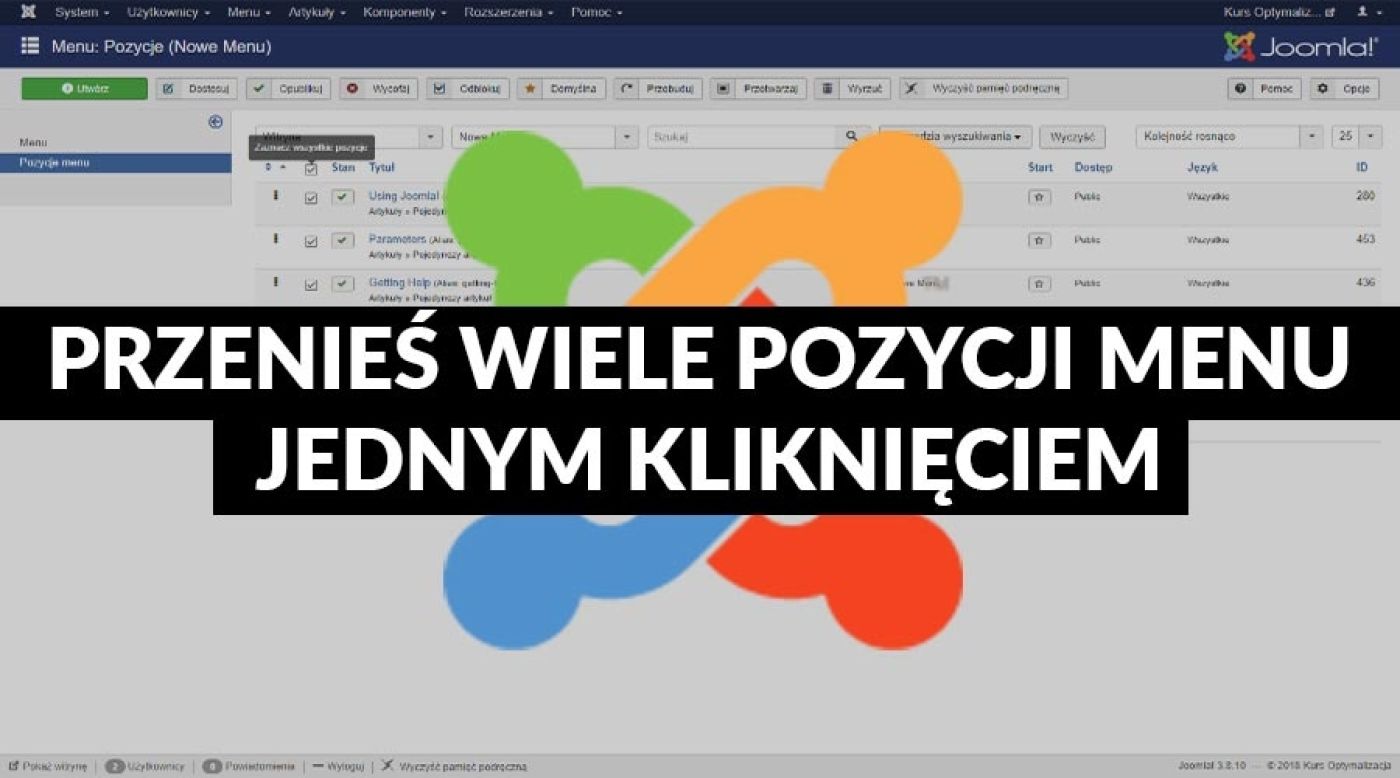Click the Domyślna star button
The width and height of the screenshot is (1400, 778).
561,89
